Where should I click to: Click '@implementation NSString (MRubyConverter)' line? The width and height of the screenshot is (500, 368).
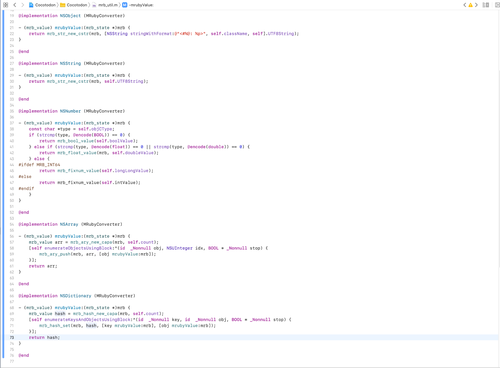click(72, 63)
